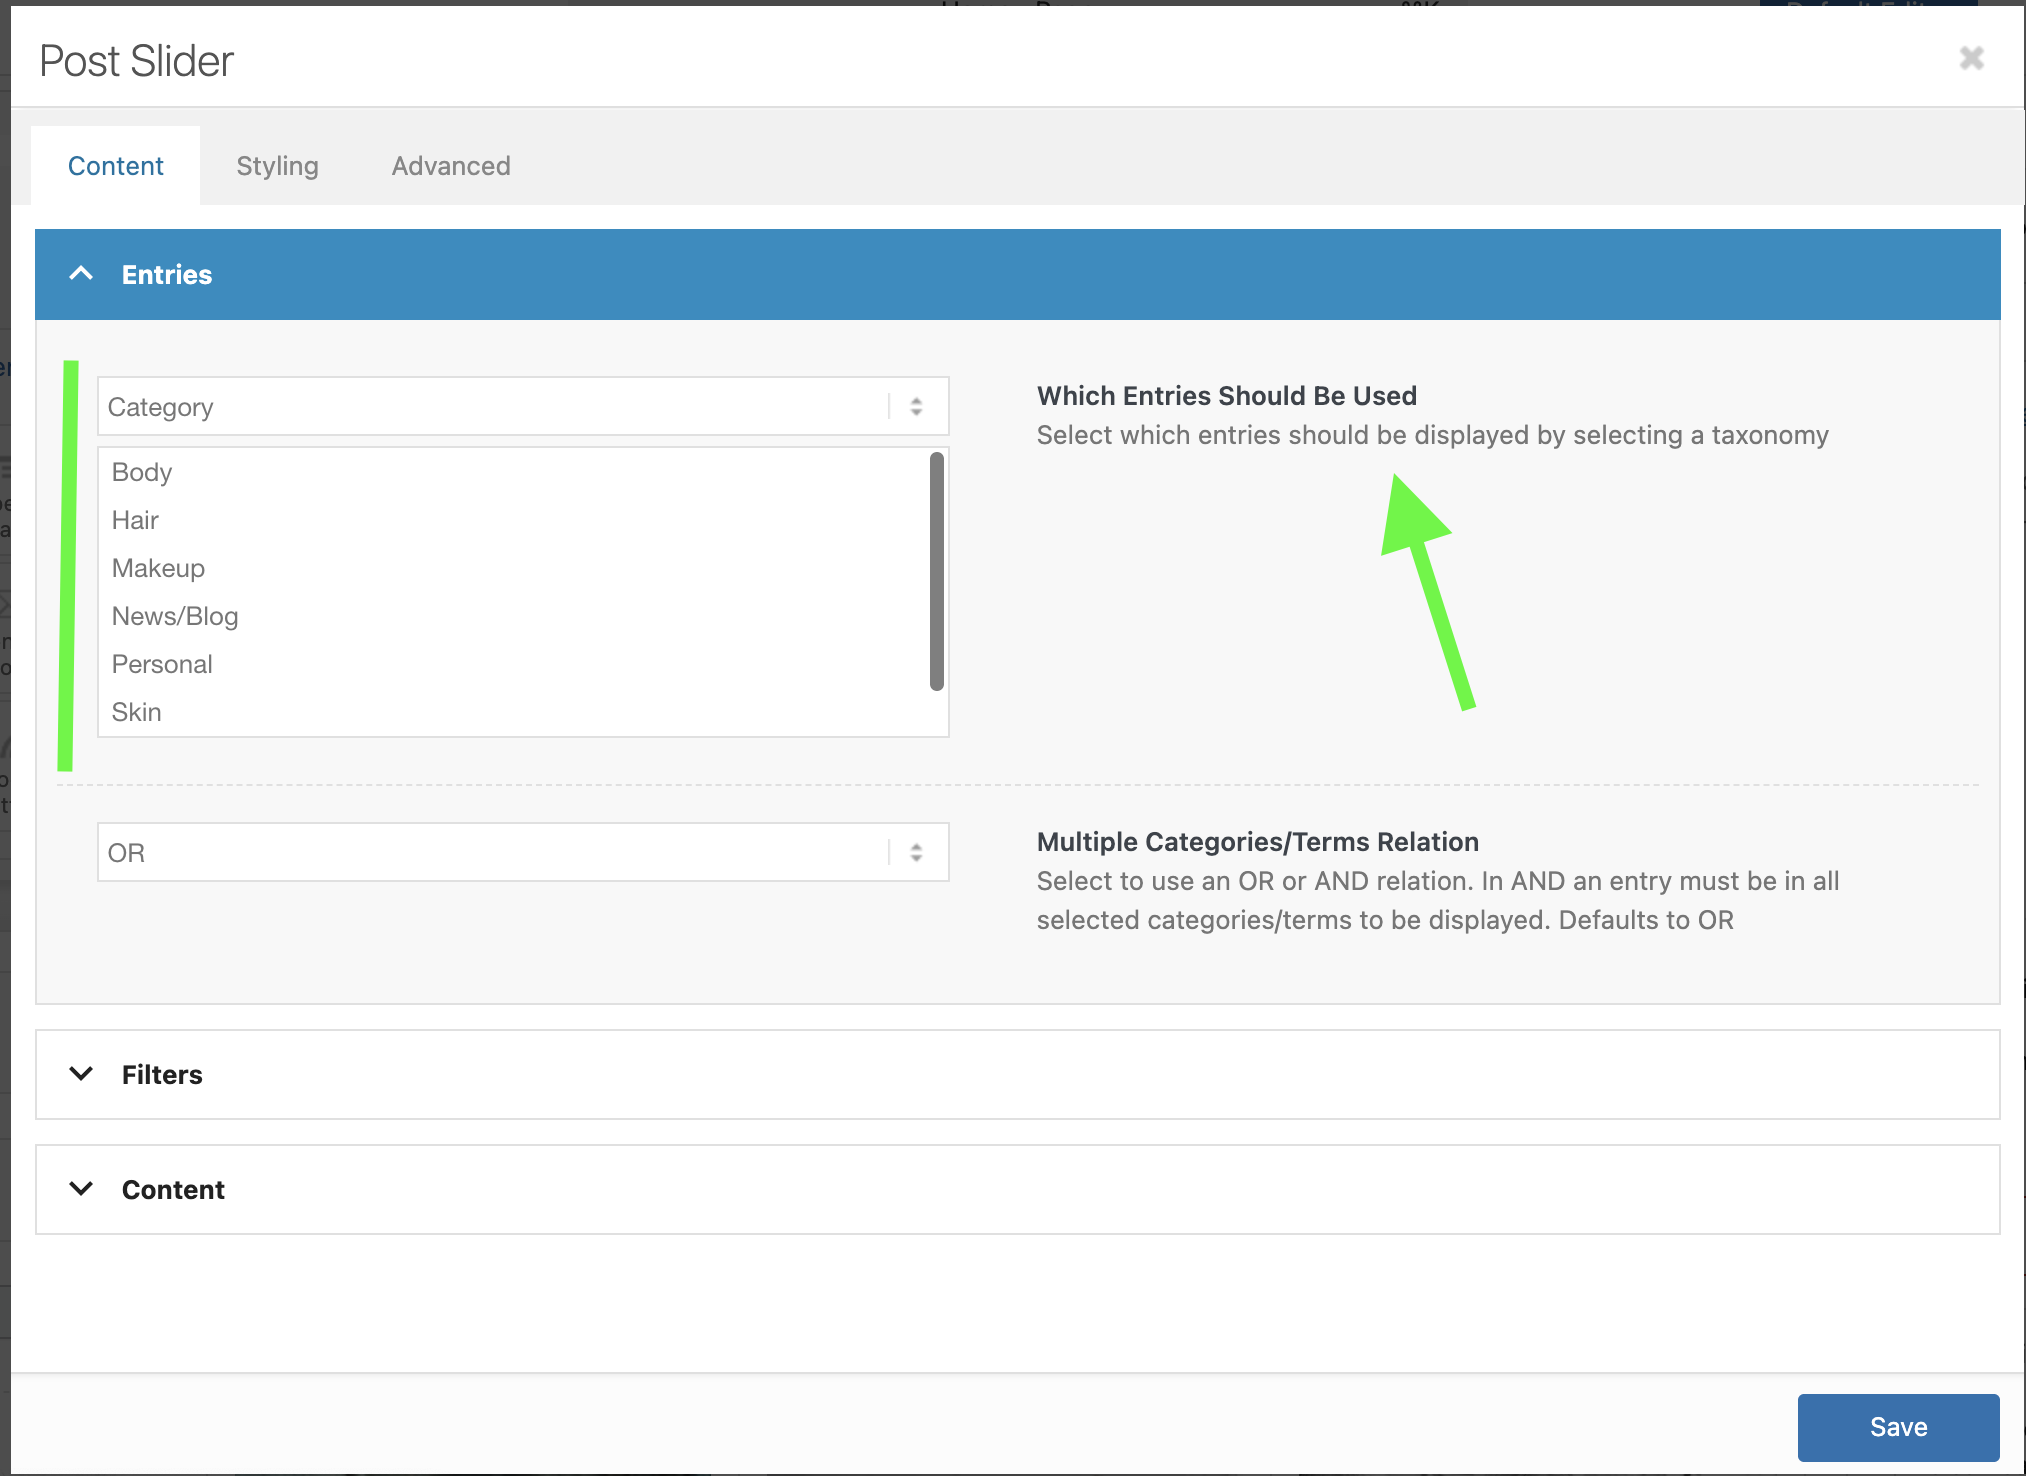
Task: Close the Post Slider dialog
Action: tap(1971, 59)
